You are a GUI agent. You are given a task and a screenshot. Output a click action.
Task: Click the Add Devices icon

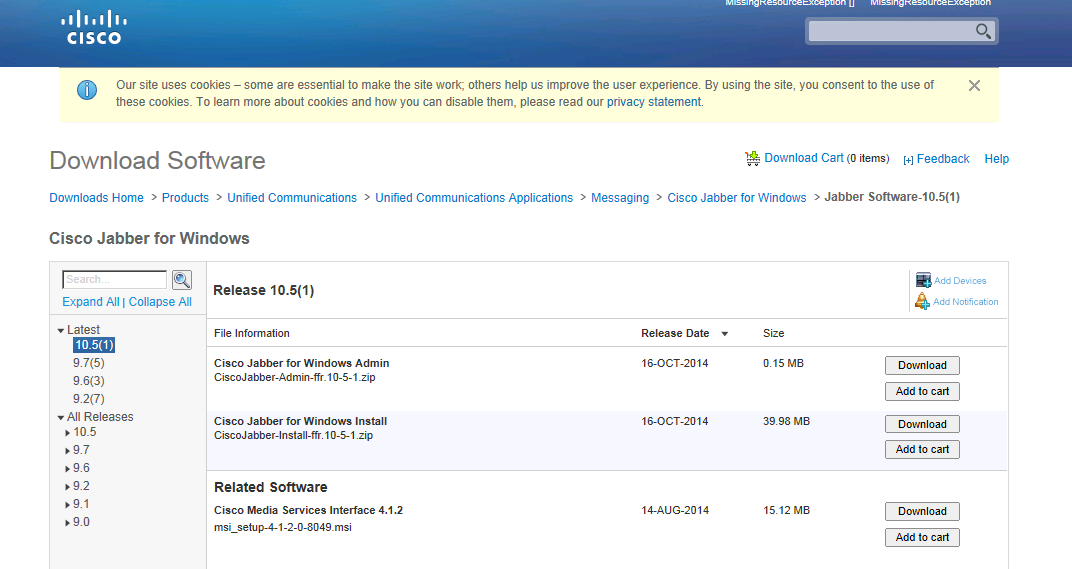924,280
